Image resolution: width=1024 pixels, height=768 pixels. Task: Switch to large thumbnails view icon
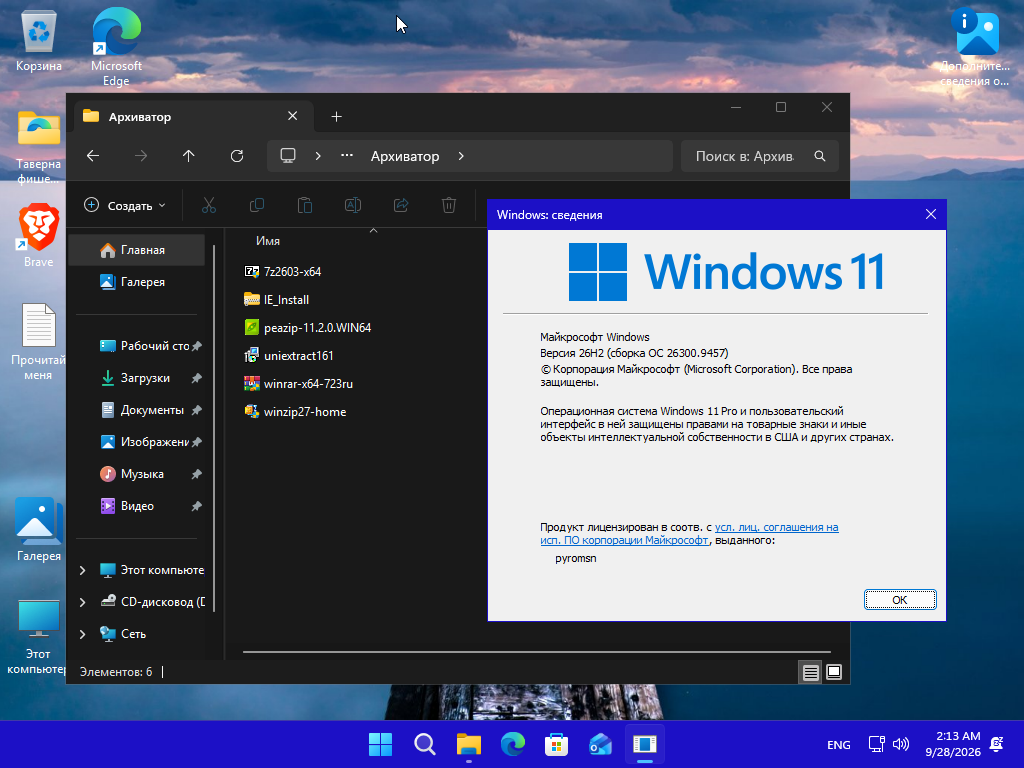coord(834,672)
